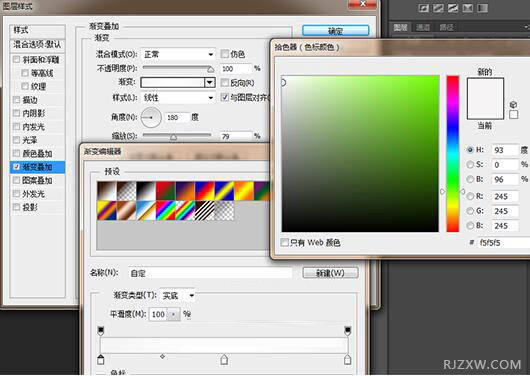Click the 不透明度 slider track

click(x=178, y=67)
